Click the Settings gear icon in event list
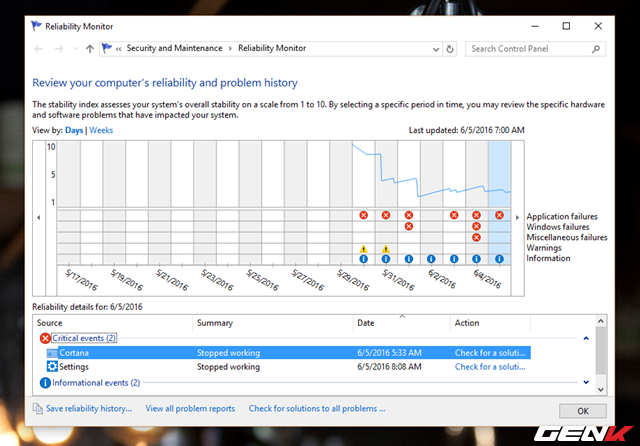Viewport: 640px width, 446px height. [52, 367]
